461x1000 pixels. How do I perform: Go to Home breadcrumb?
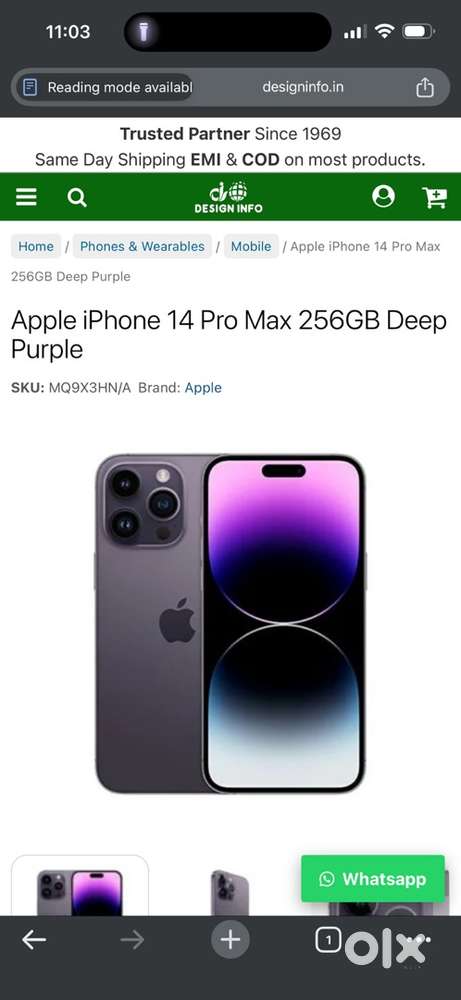coord(36,246)
